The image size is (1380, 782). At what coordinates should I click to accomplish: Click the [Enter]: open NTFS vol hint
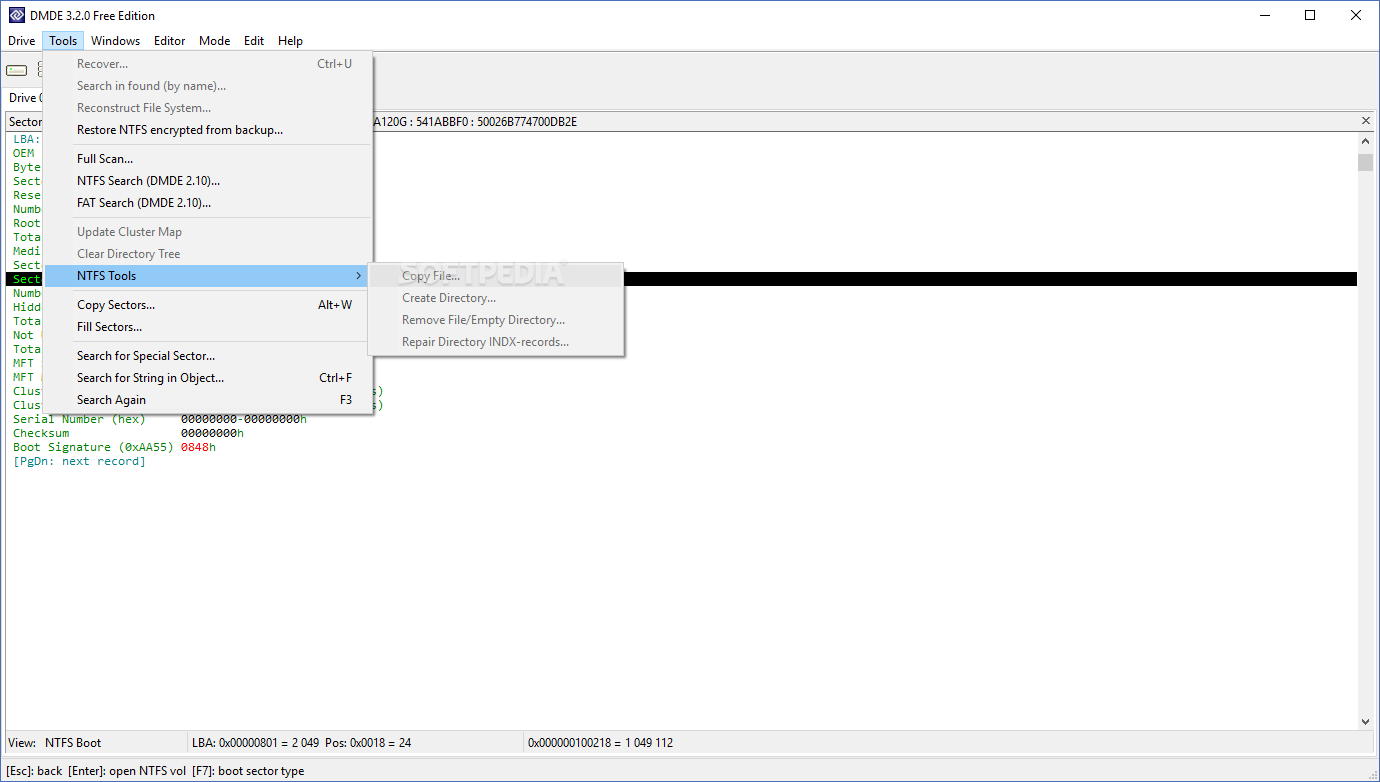[127, 771]
